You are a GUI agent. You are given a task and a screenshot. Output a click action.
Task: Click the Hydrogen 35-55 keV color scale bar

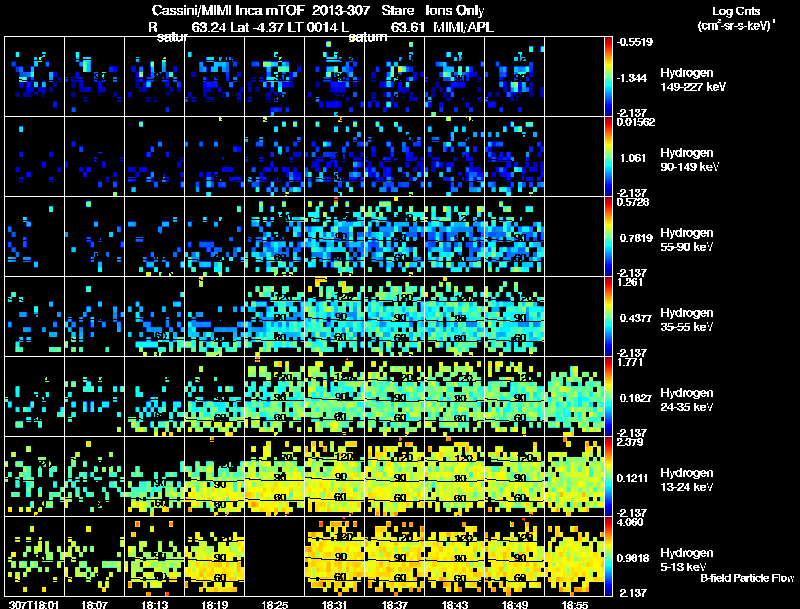pyautogui.click(x=608, y=317)
